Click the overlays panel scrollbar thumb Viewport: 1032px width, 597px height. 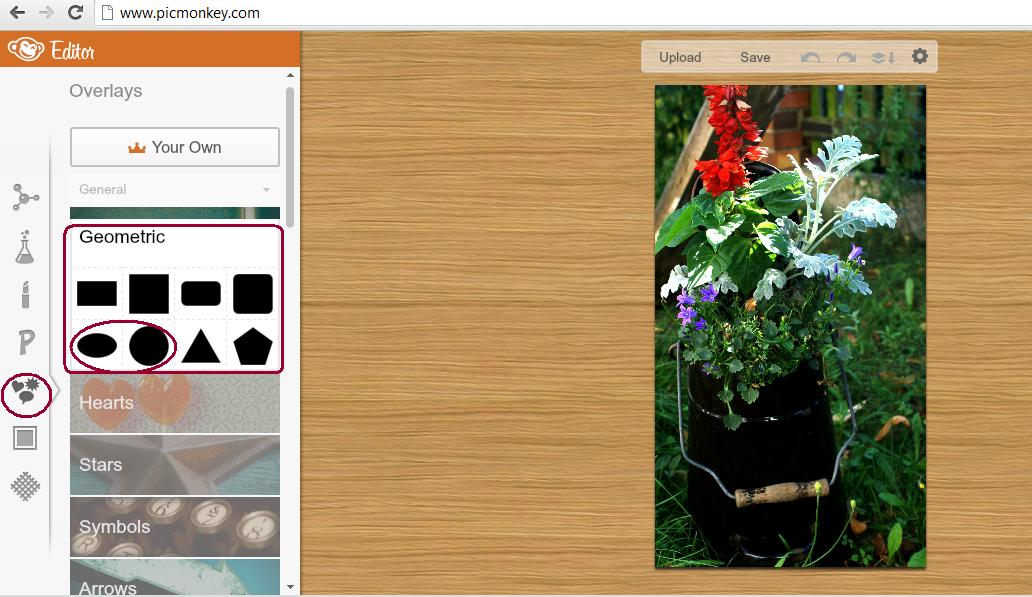coord(290,157)
